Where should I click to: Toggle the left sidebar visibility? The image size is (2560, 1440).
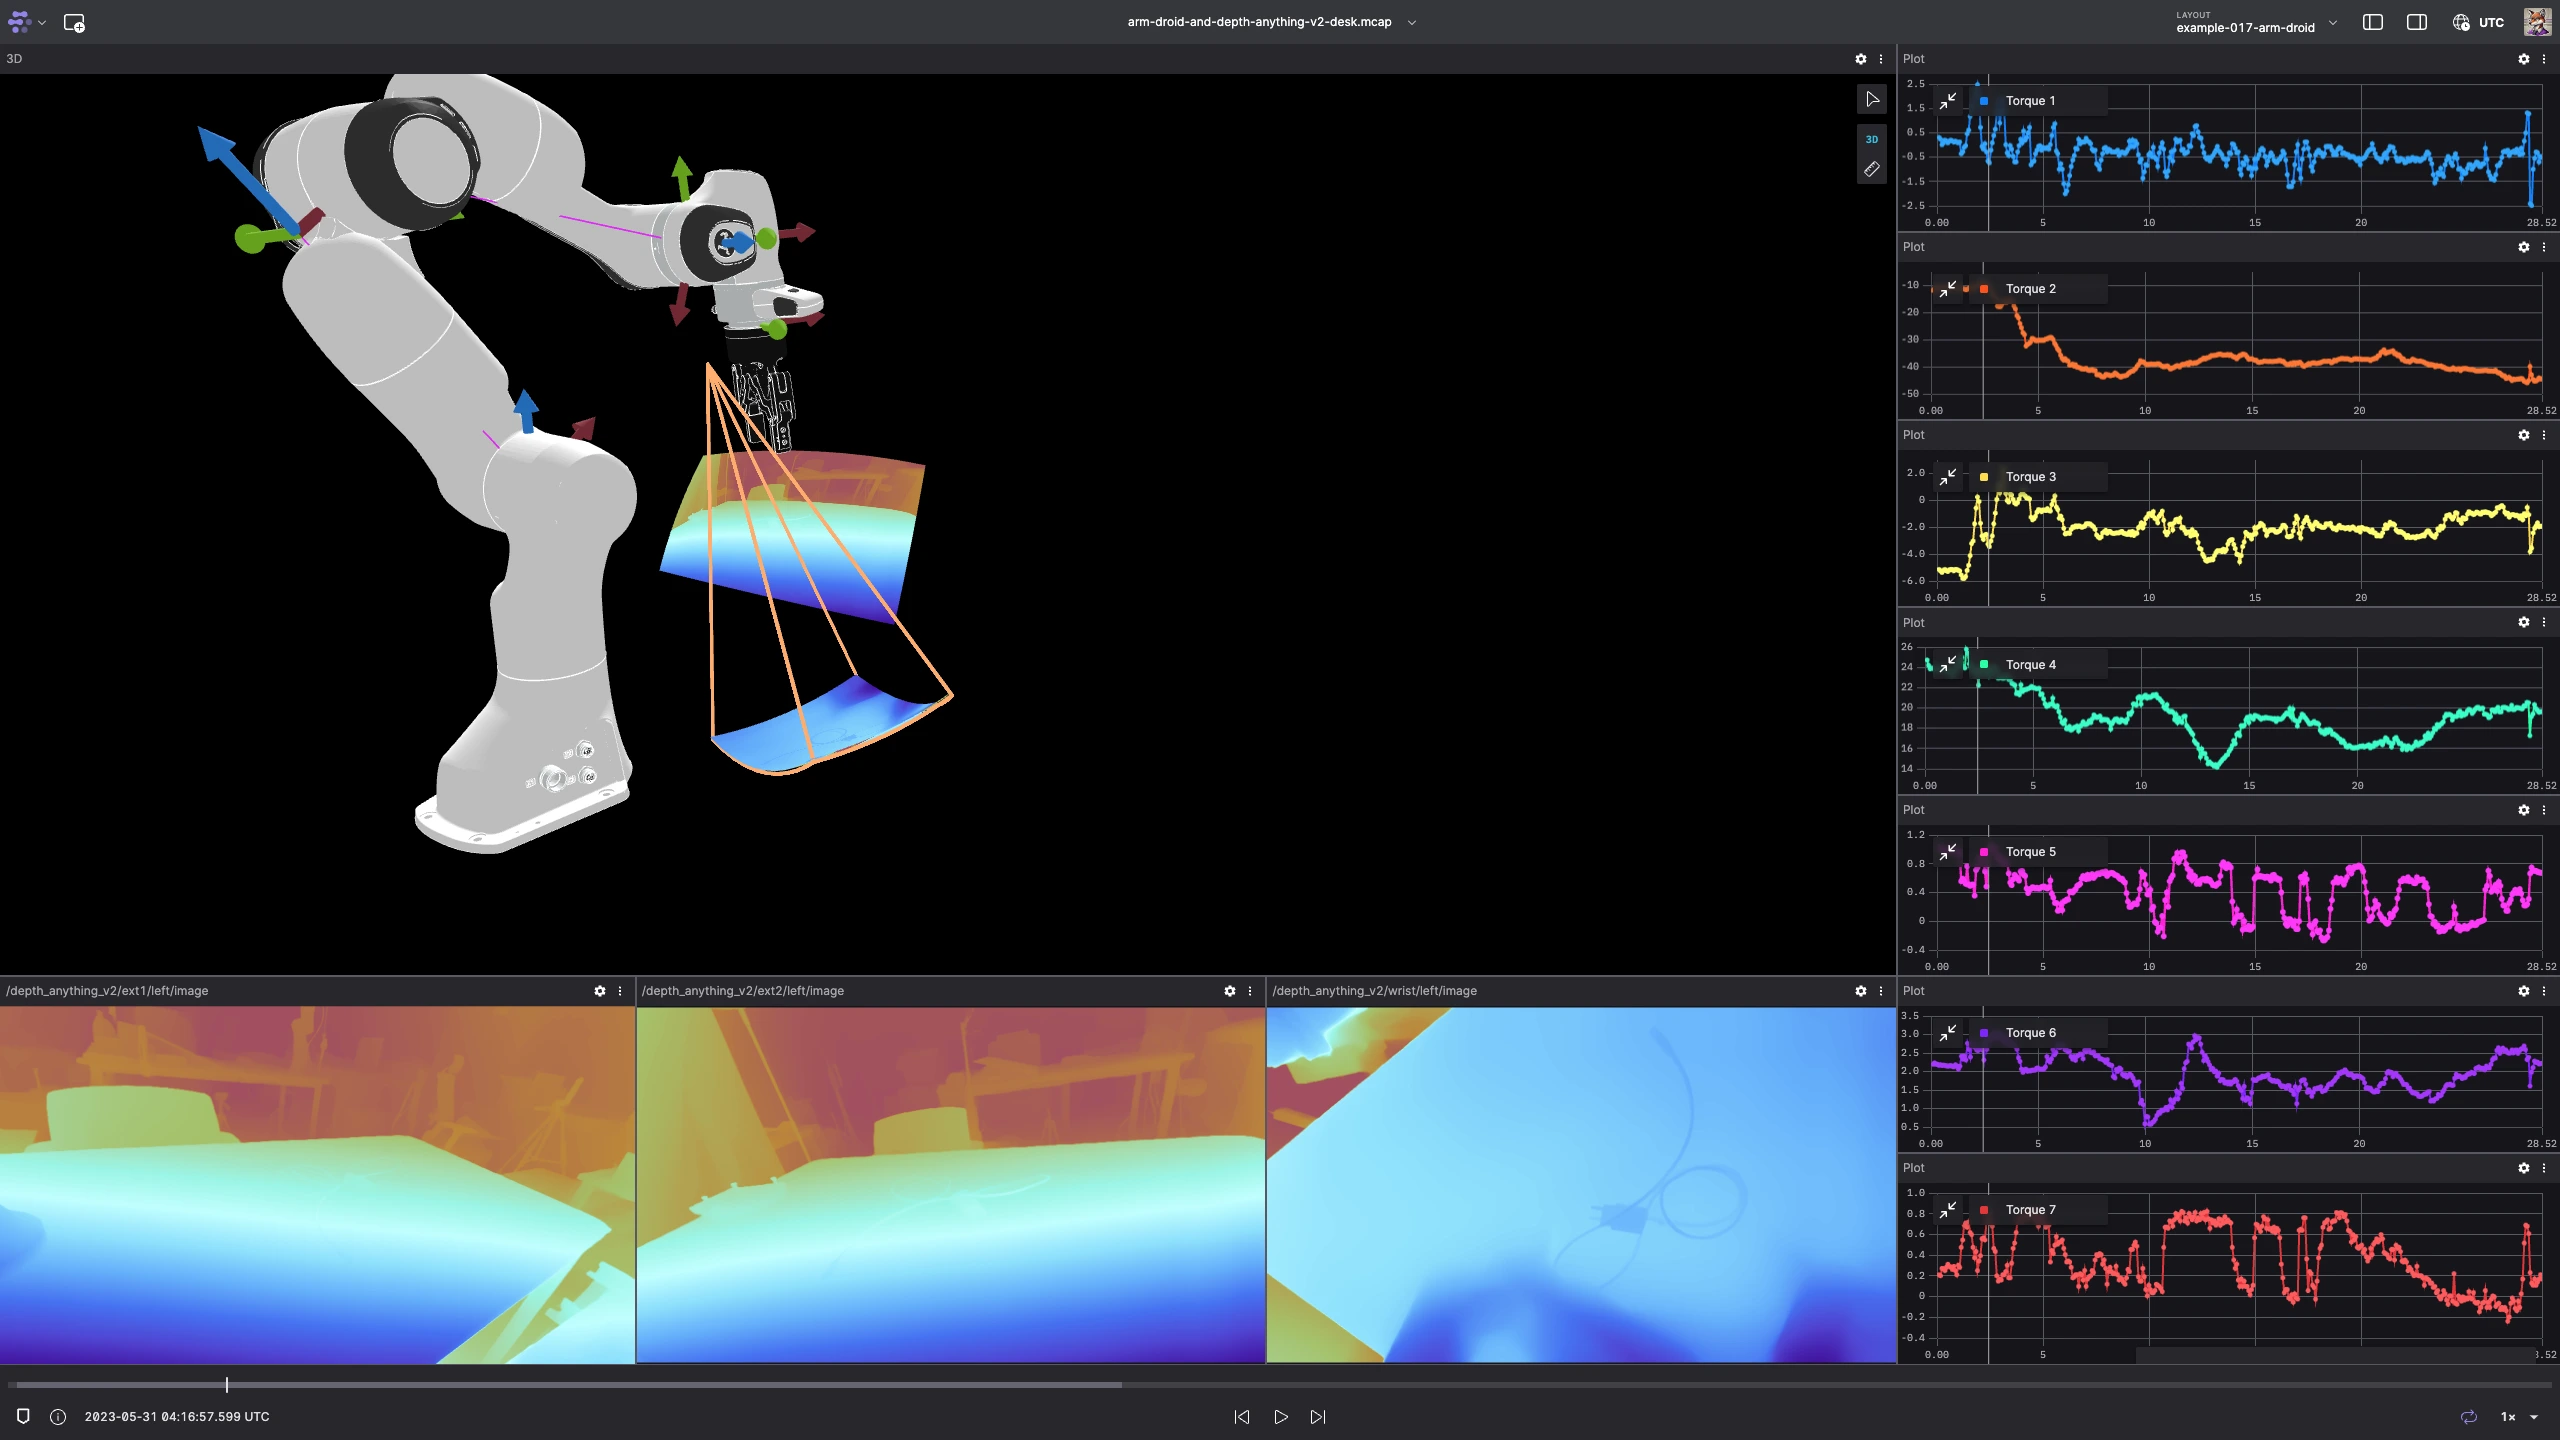(2371, 22)
